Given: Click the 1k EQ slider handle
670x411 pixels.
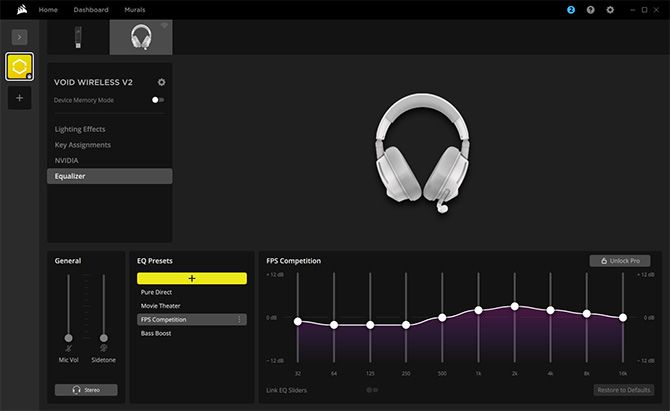Looking at the screenshot, I should [x=479, y=310].
